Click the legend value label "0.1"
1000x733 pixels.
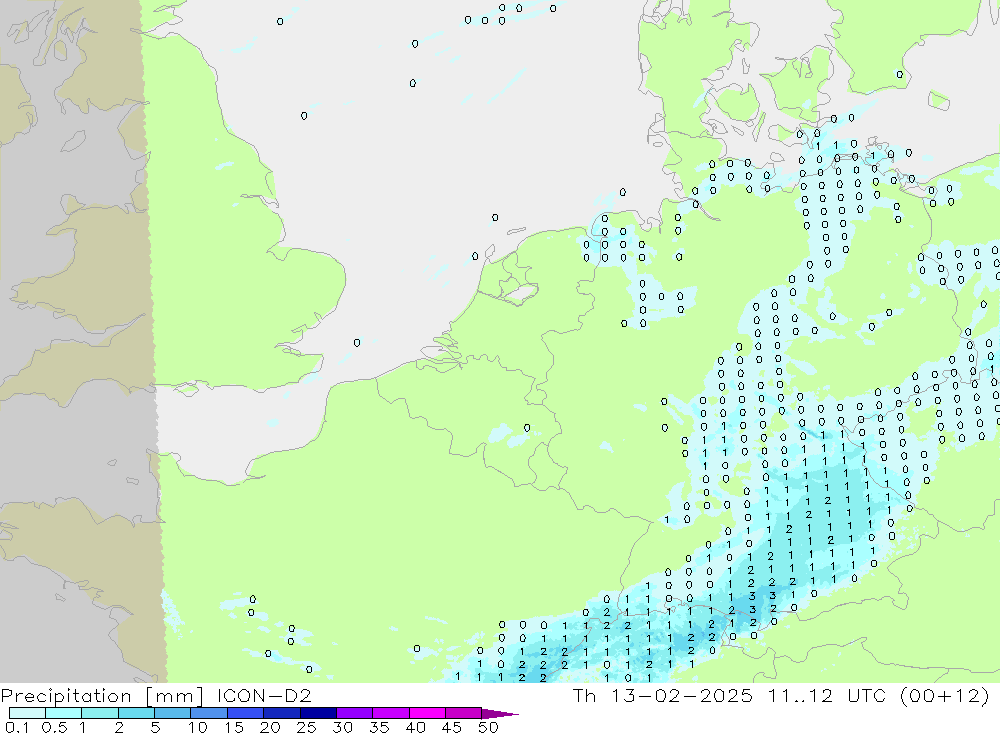point(17,727)
